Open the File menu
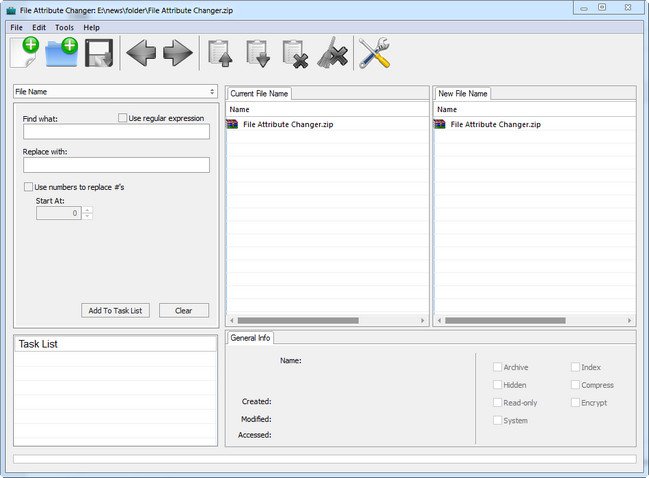The image size is (649, 478). pos(17,28)
